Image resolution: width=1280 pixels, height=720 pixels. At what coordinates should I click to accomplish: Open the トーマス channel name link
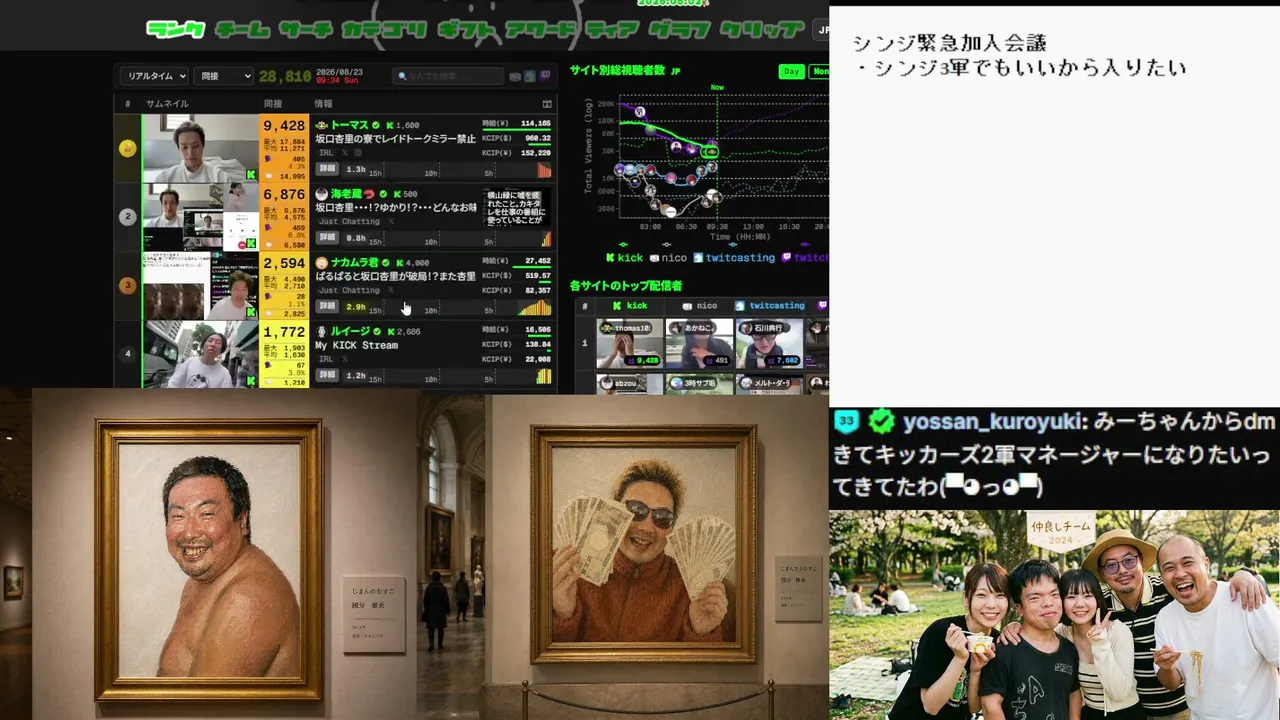349,125
